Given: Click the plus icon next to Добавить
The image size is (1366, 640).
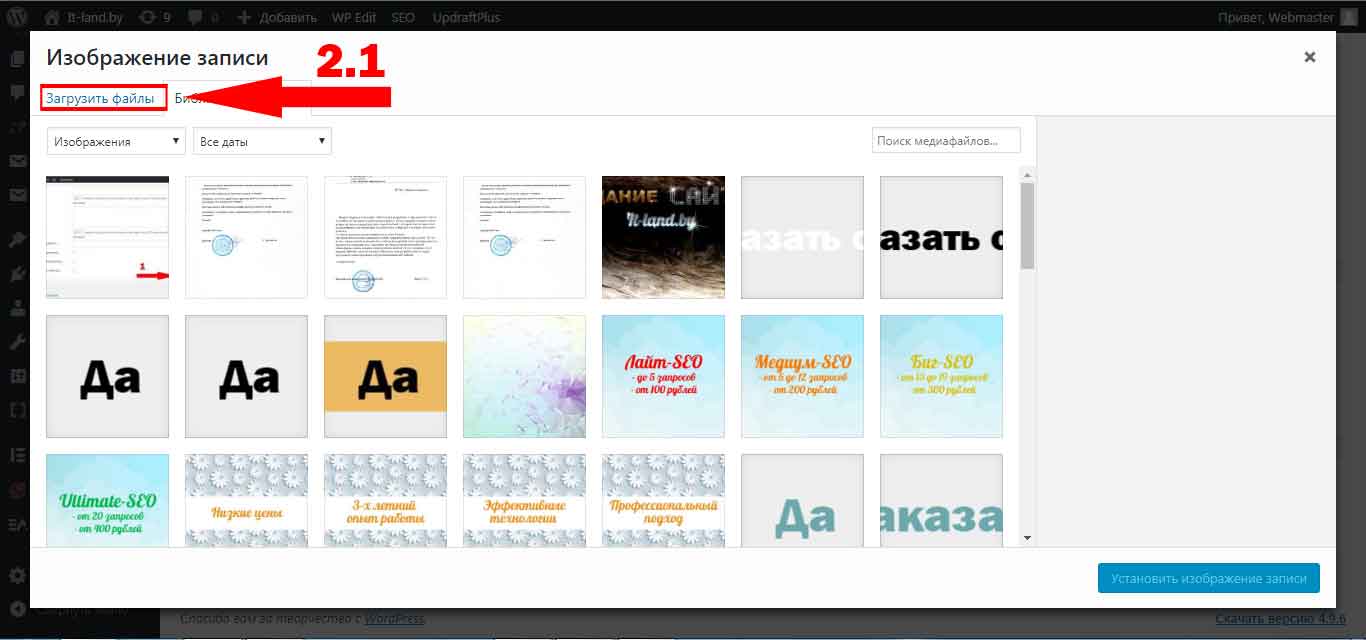Looking at the screenshot, I should click(245, 17).
